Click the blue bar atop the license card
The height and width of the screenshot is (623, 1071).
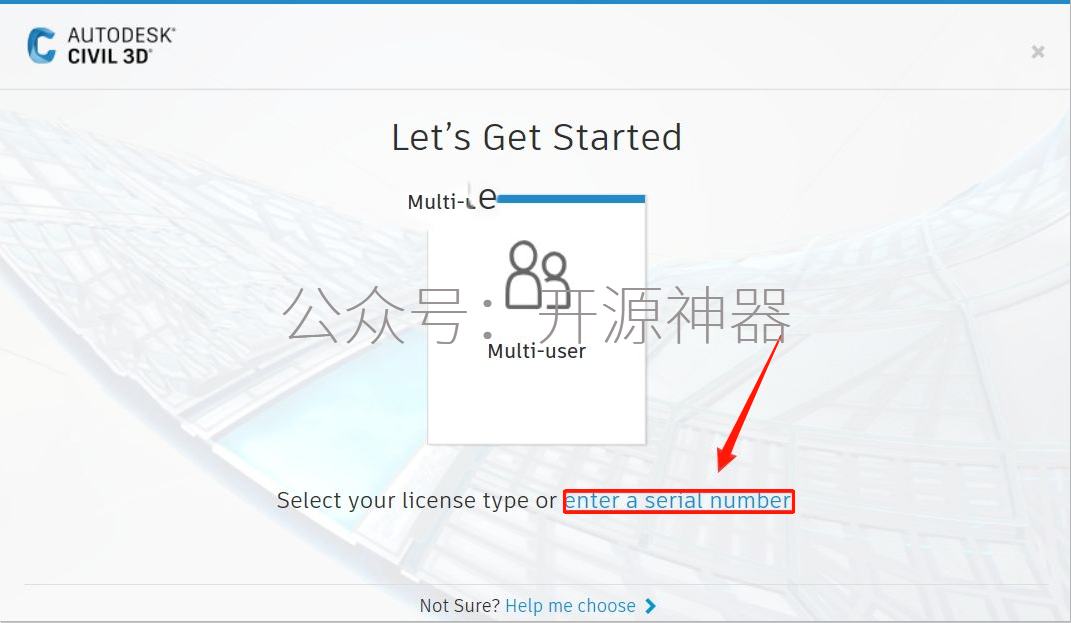click(572, 199)
